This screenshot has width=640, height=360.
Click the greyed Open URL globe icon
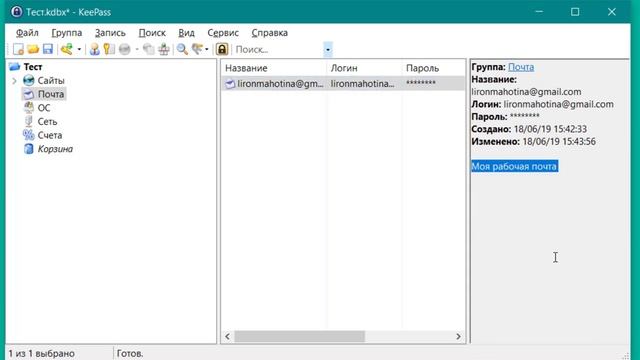[124, 49]
